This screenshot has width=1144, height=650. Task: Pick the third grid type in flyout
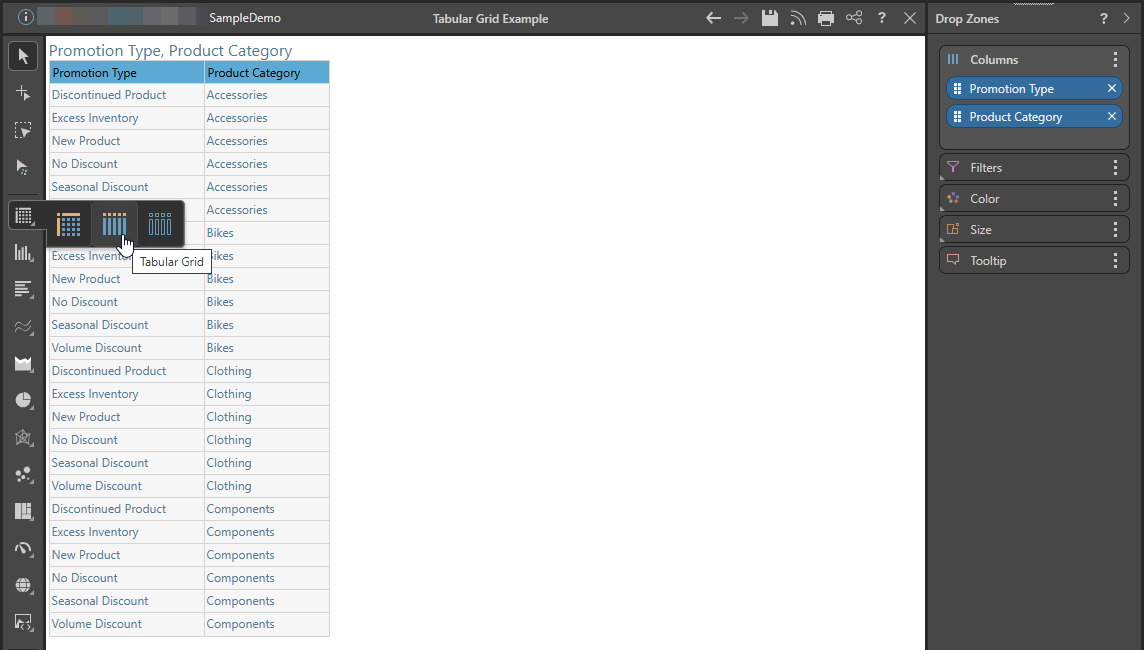(x=160, y=224)
